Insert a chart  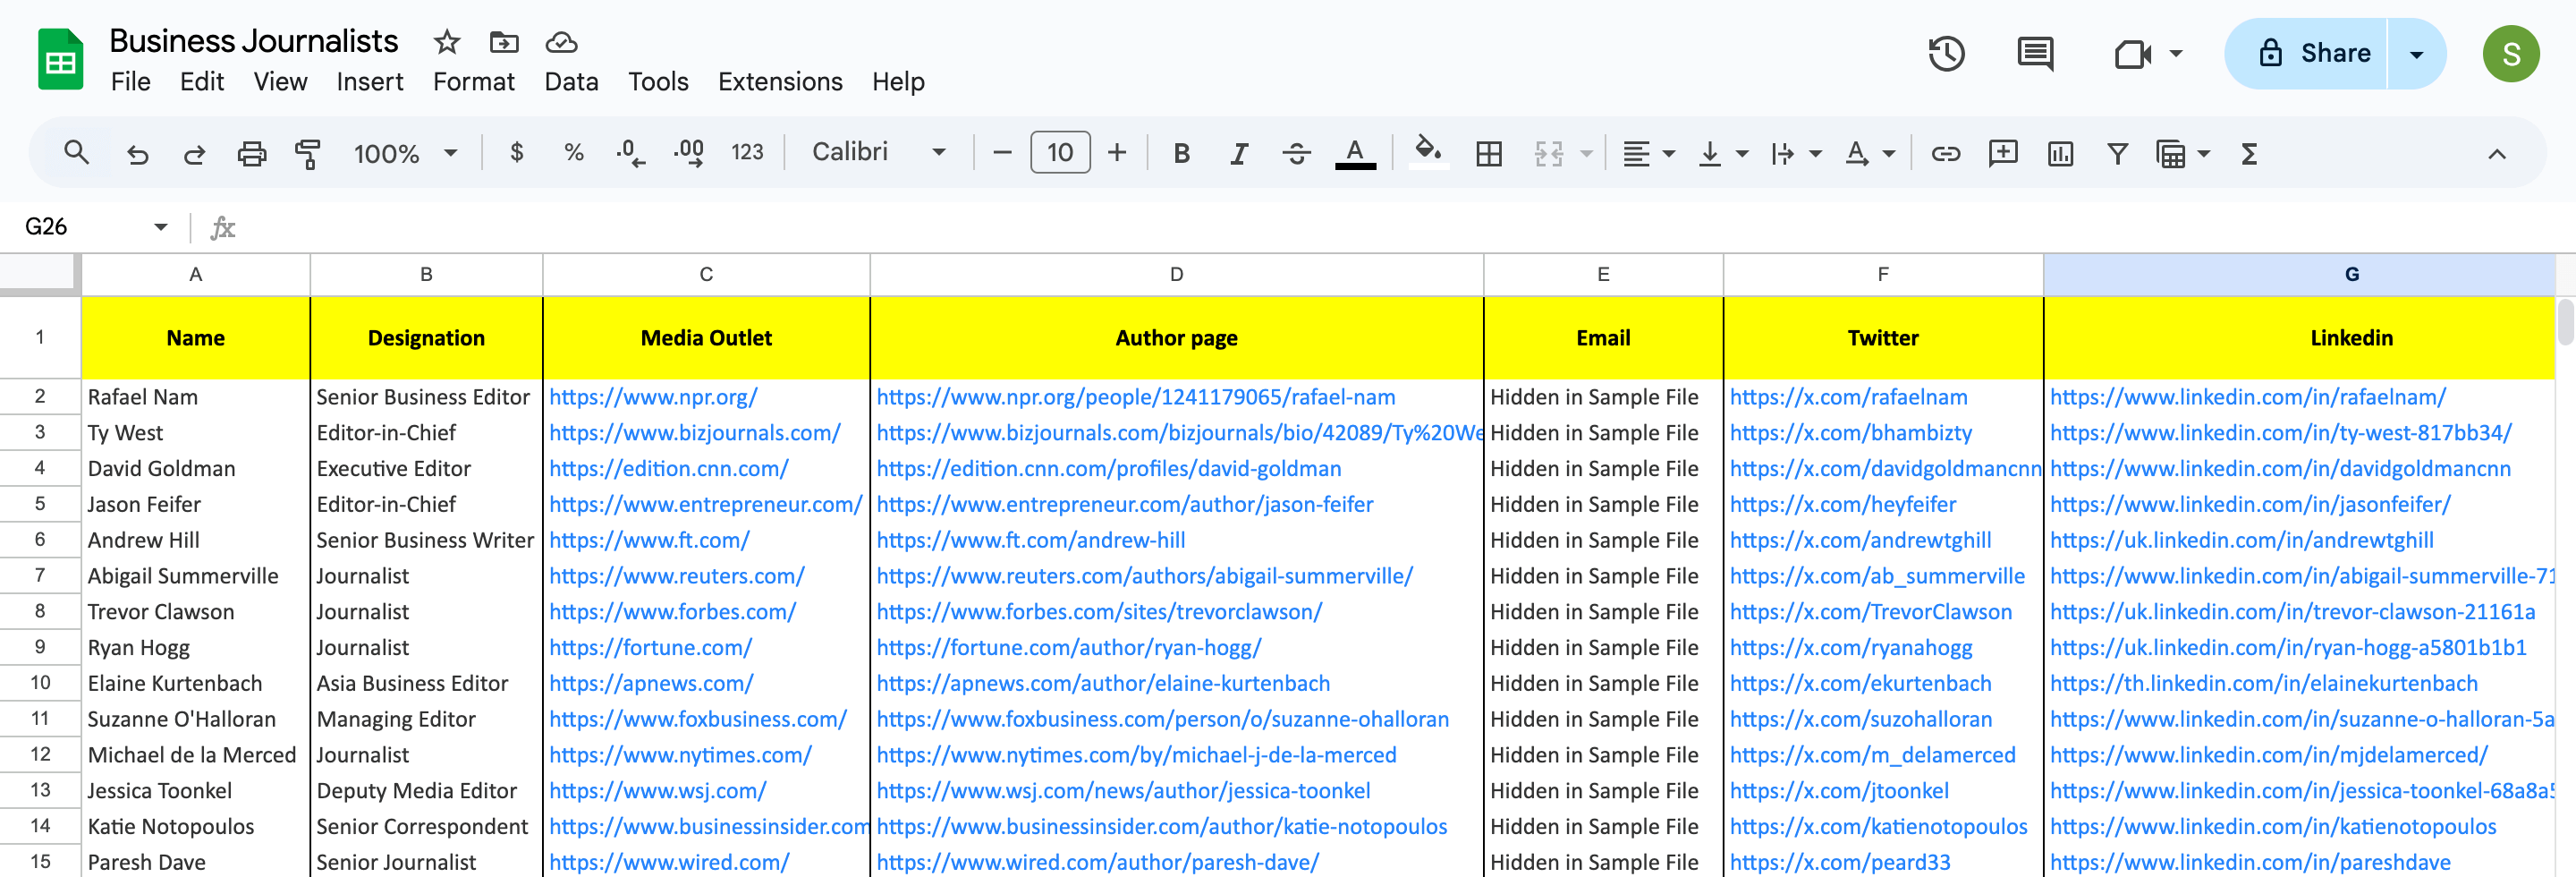[2060, 153]
